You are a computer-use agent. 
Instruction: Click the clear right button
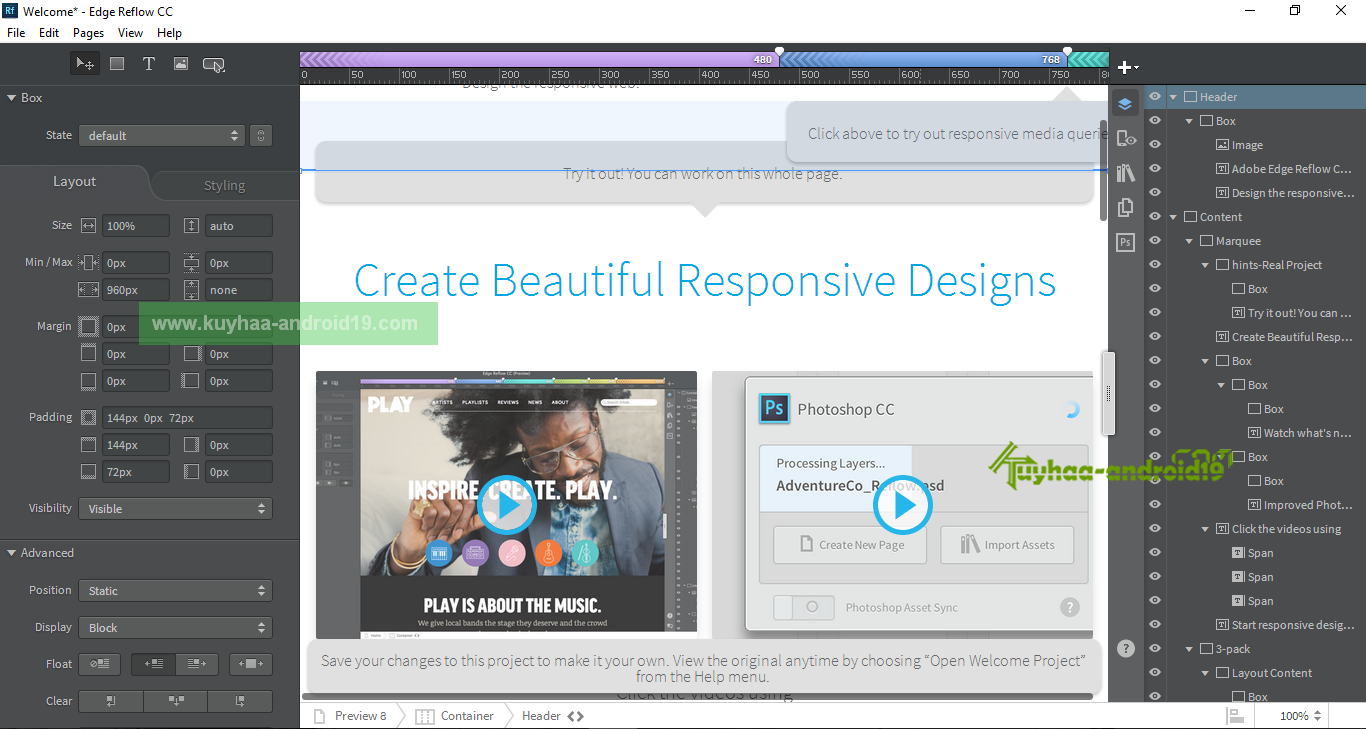click(240, 701)
